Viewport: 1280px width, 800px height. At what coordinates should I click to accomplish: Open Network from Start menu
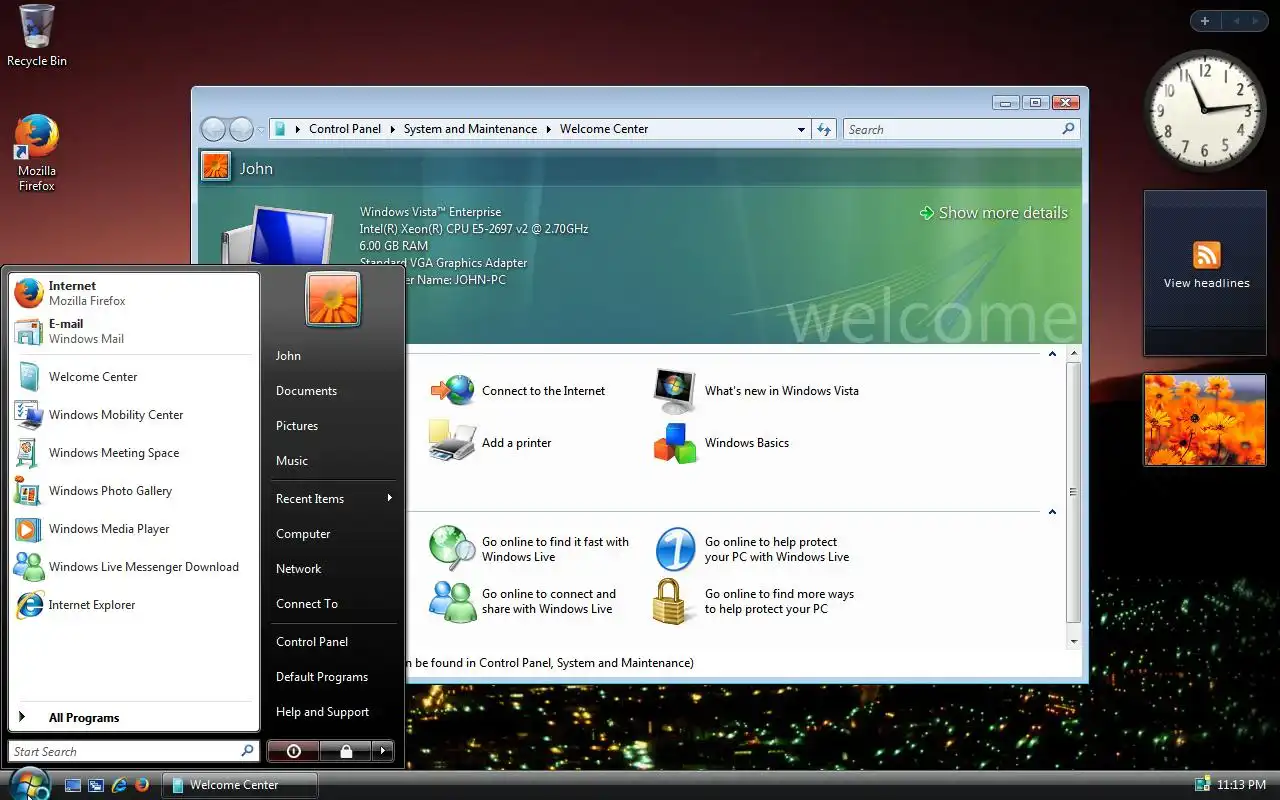pyautogui.click(x=332, y=569)
